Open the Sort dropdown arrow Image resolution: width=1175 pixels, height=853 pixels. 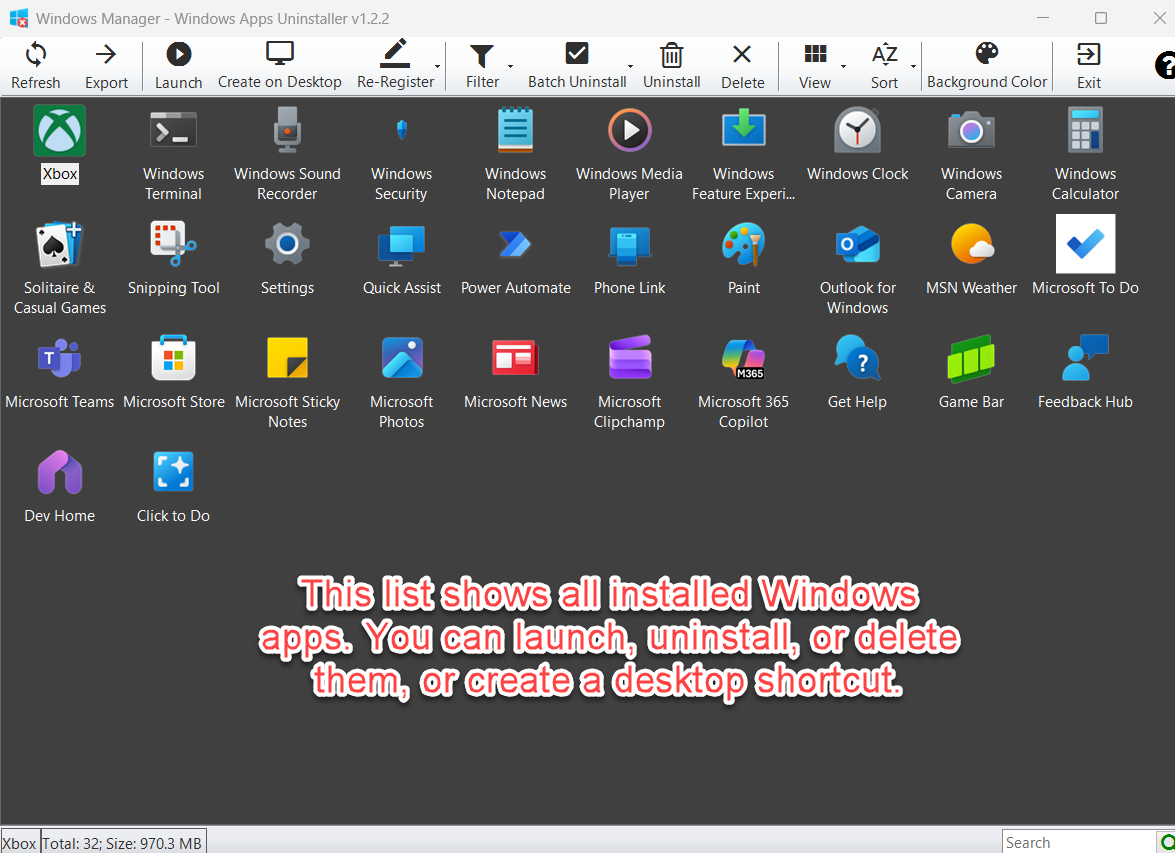coord(913,66)
